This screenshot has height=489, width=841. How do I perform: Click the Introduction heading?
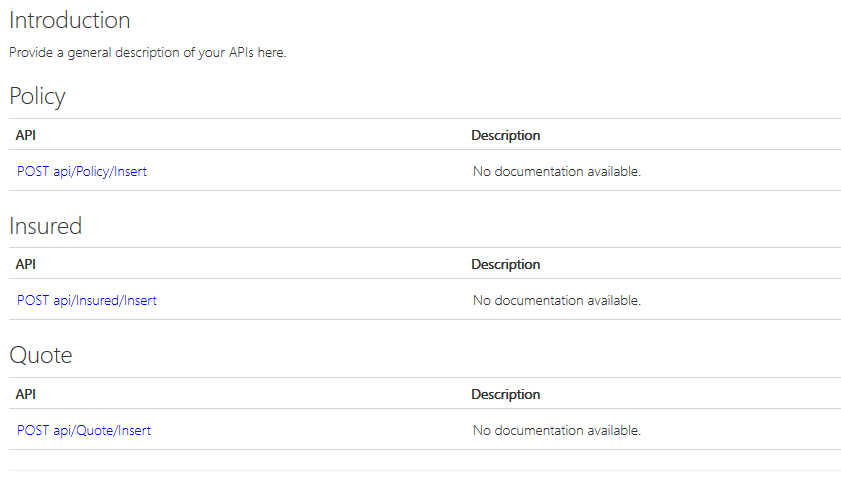[70, 20]
